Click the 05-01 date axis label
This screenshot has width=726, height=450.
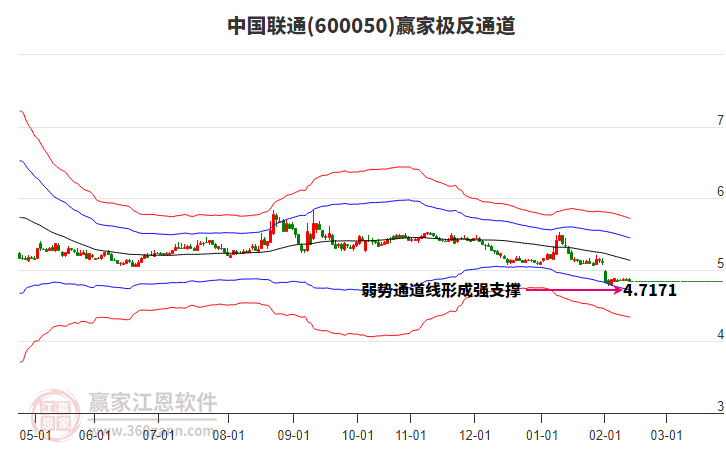pyautogui.click(x=35, y=435)
